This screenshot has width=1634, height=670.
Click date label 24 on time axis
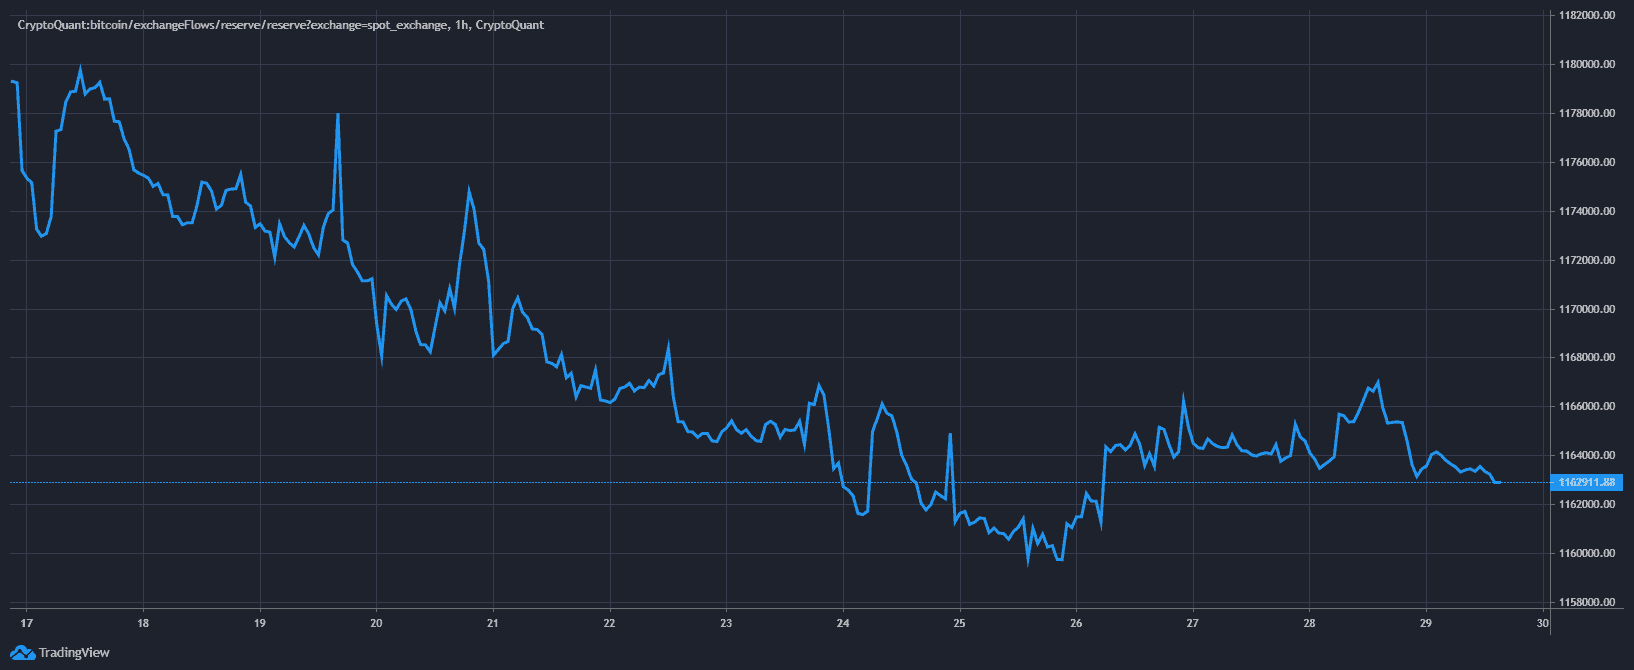tap(843, 623)
